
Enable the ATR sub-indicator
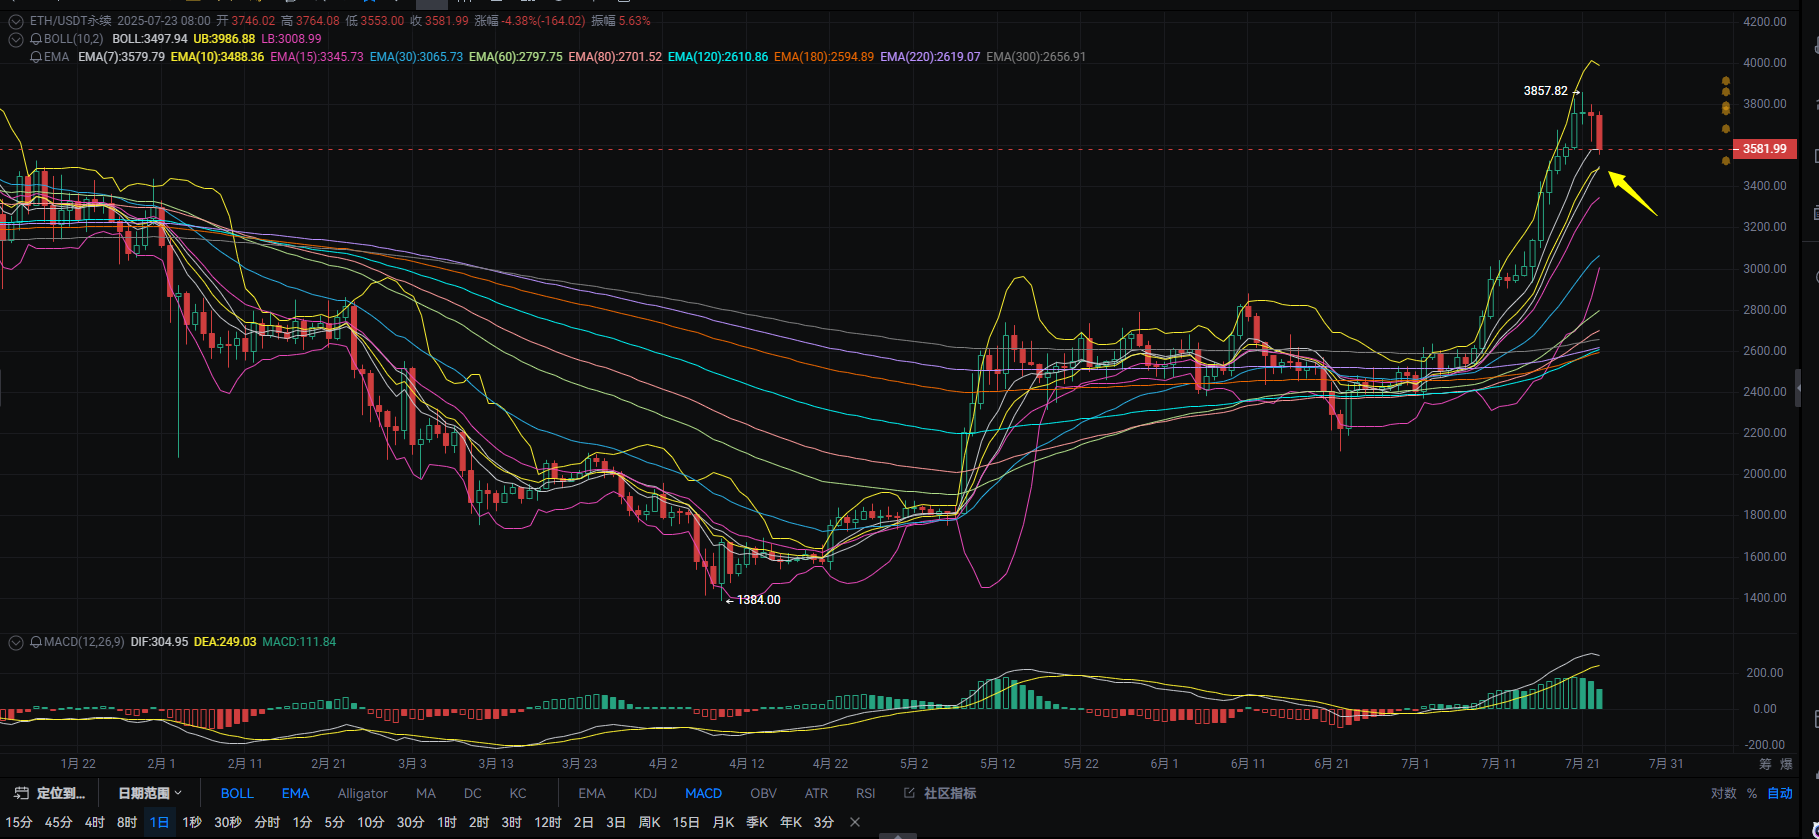click(816, 793)
